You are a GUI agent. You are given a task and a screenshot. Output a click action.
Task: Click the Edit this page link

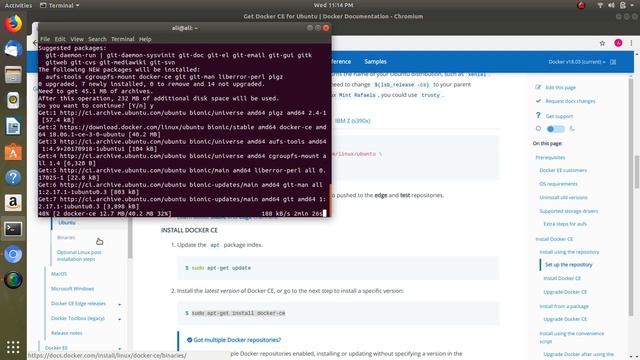(x=560, y=87)
